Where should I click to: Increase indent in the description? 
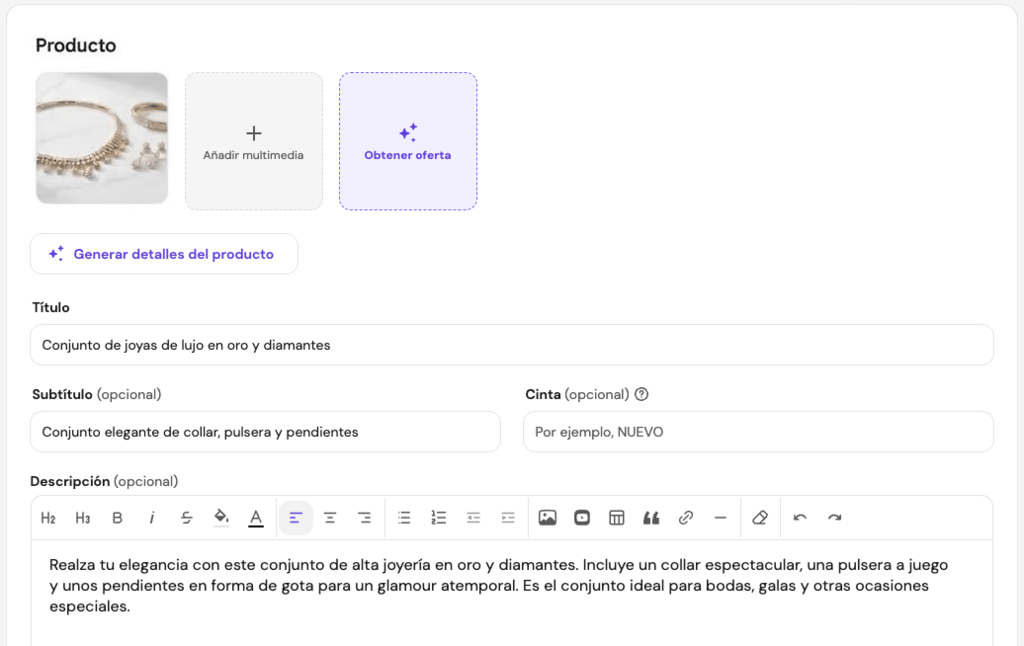coord(508,518)
